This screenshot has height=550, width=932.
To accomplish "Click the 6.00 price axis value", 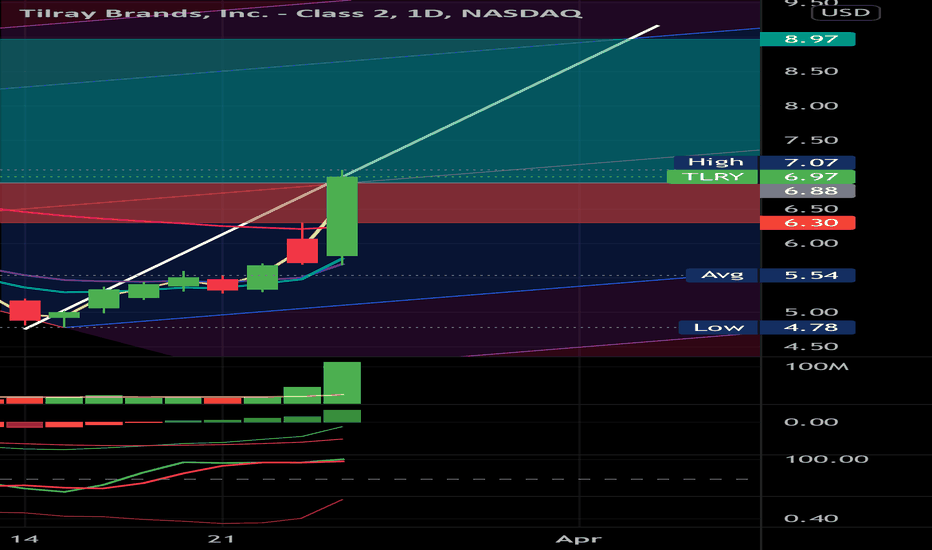I will (x=811, y=243).
